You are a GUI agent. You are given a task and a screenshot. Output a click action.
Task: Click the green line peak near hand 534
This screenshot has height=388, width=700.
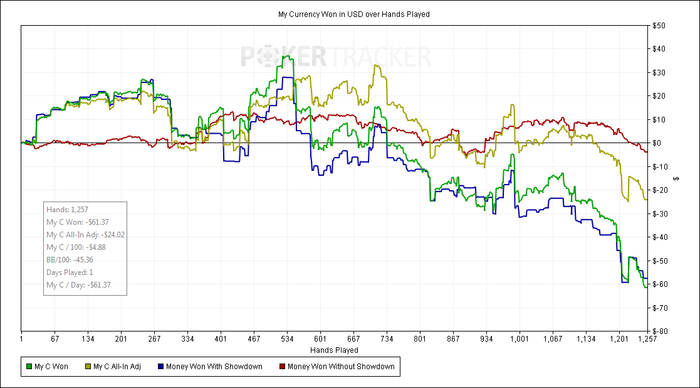pyautogui.click(x=287, y=57)
